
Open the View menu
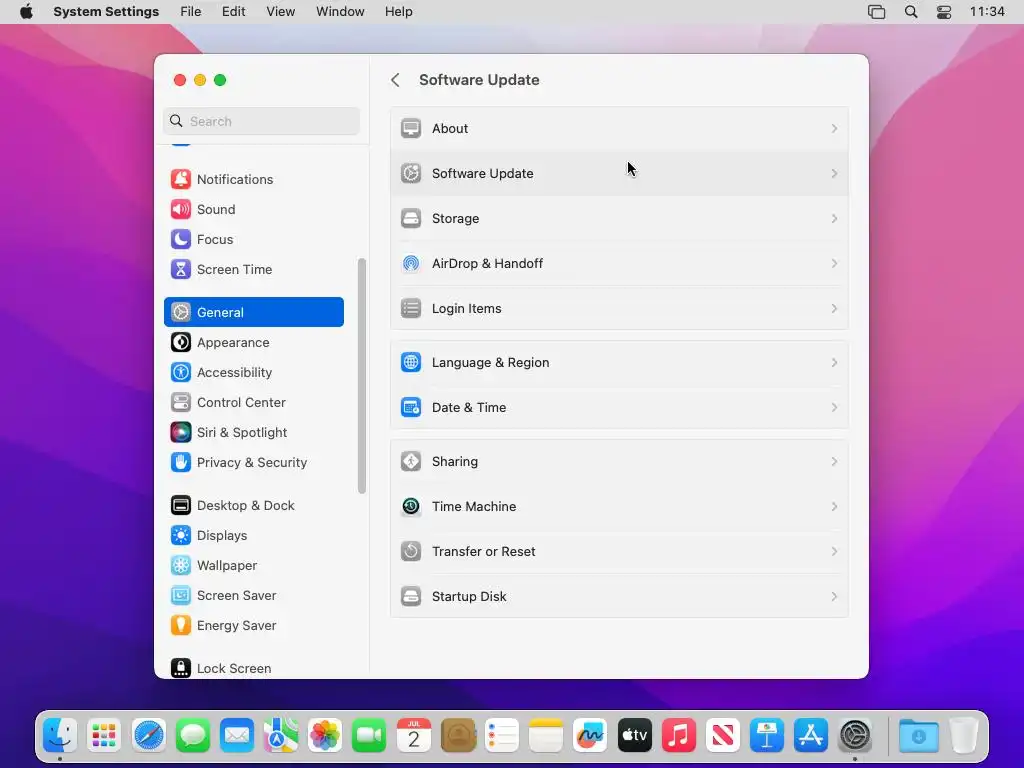click(280, 12)
